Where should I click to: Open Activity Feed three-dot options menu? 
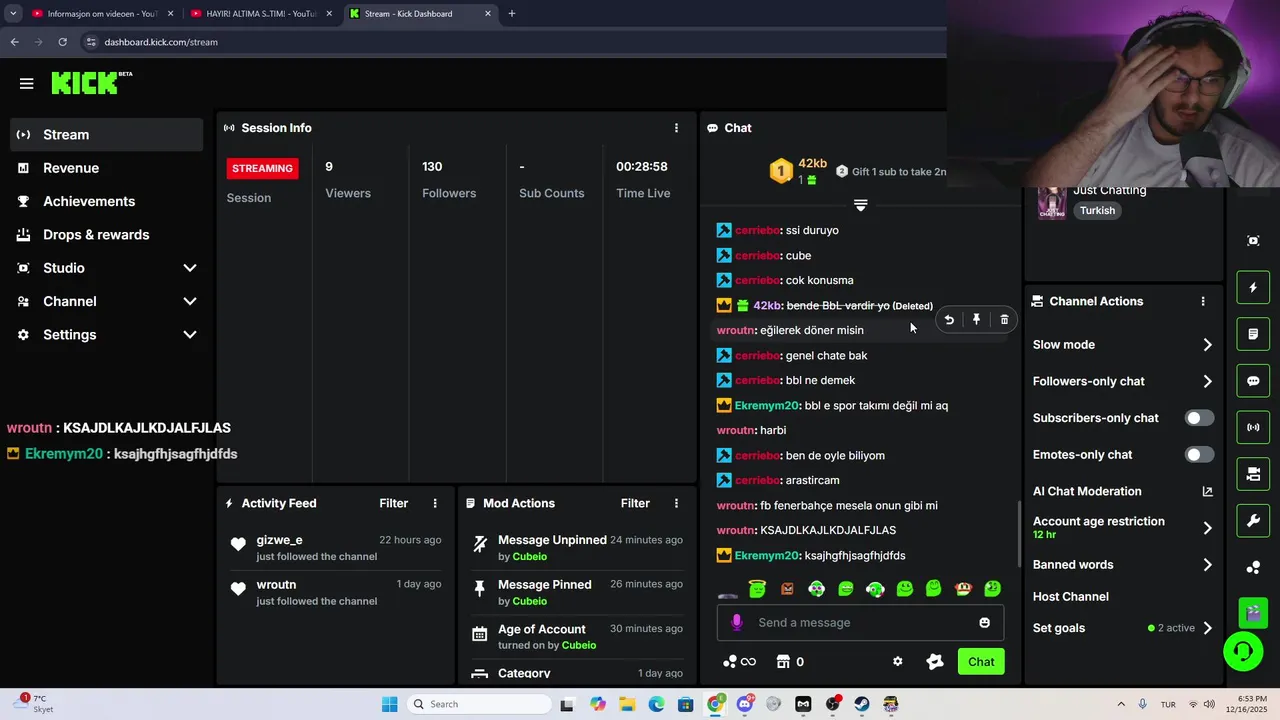tap(435, 504)
